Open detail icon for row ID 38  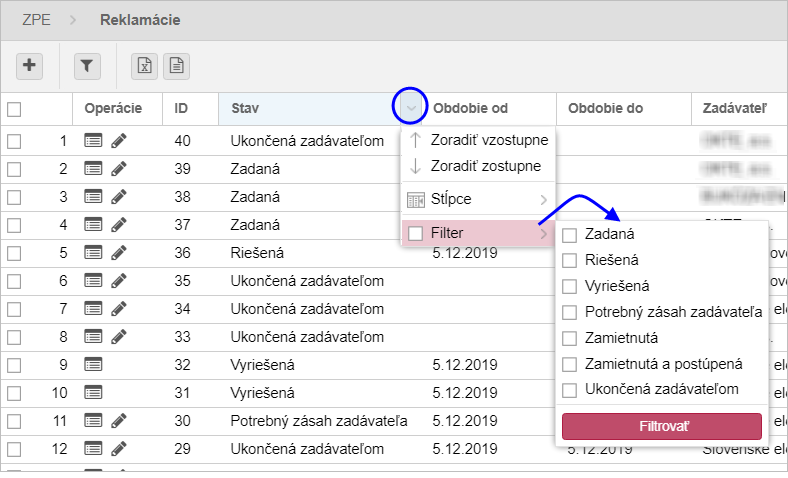pos(93,197)
